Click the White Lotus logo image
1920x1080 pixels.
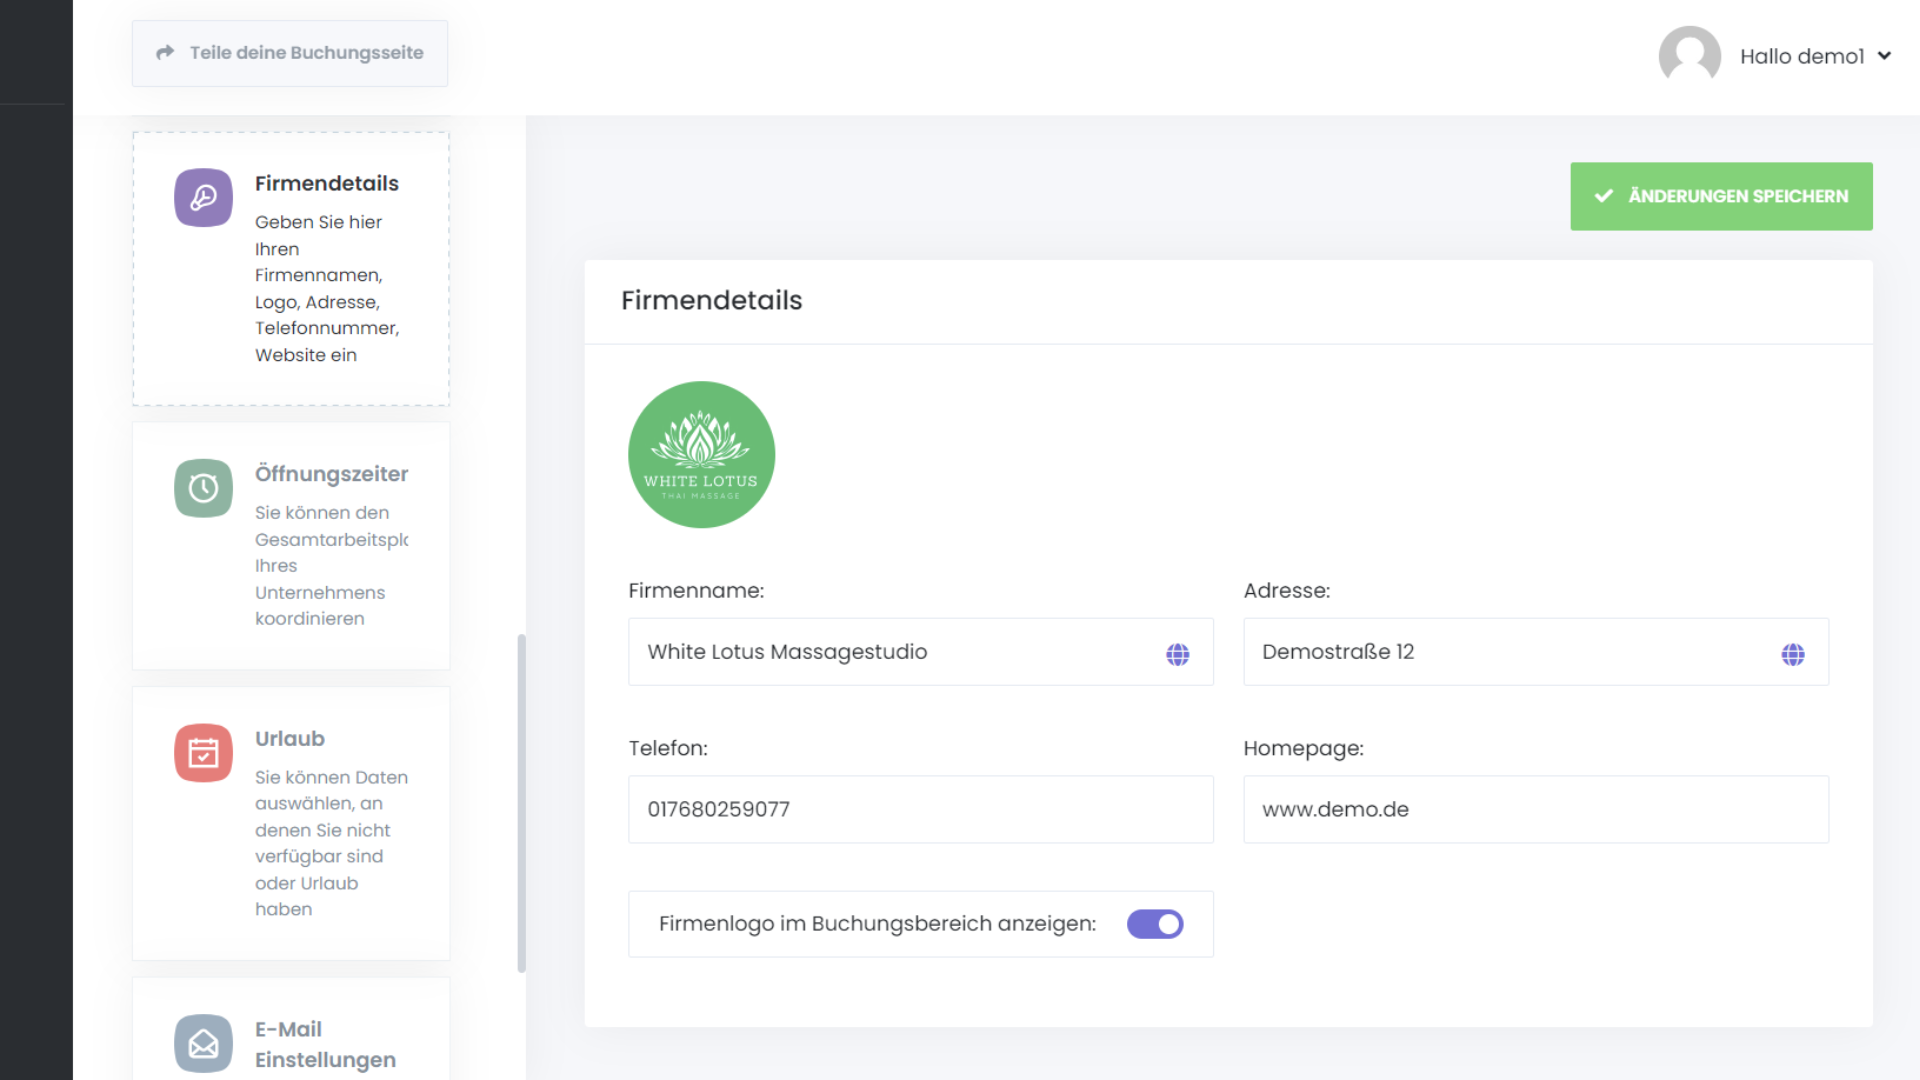coord(701,455)
